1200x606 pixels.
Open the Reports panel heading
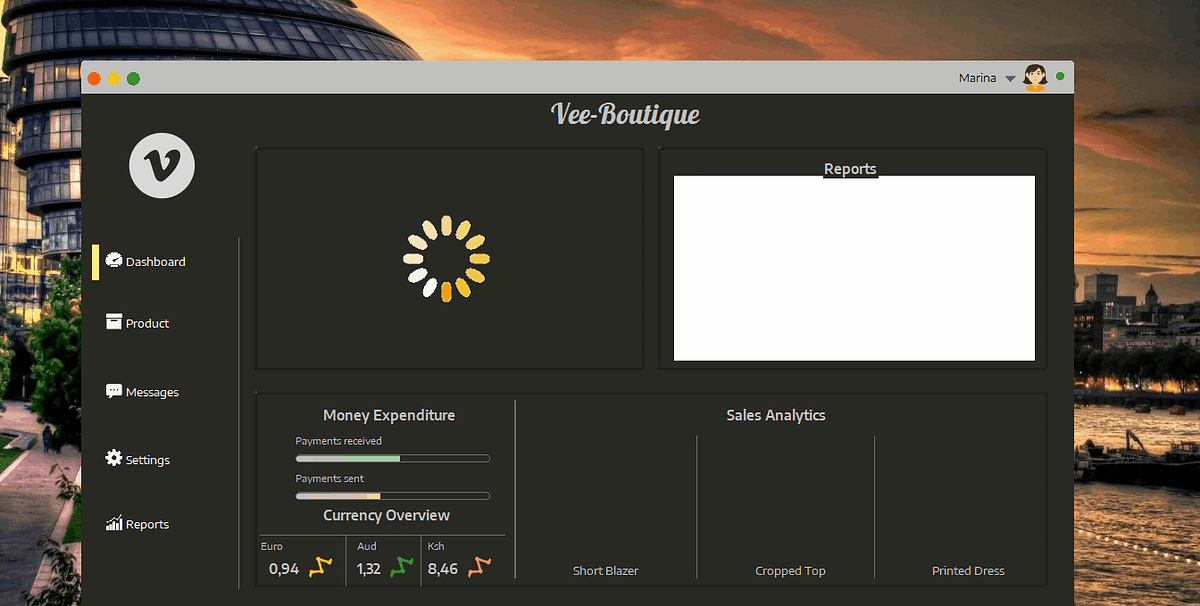[851, 168]
